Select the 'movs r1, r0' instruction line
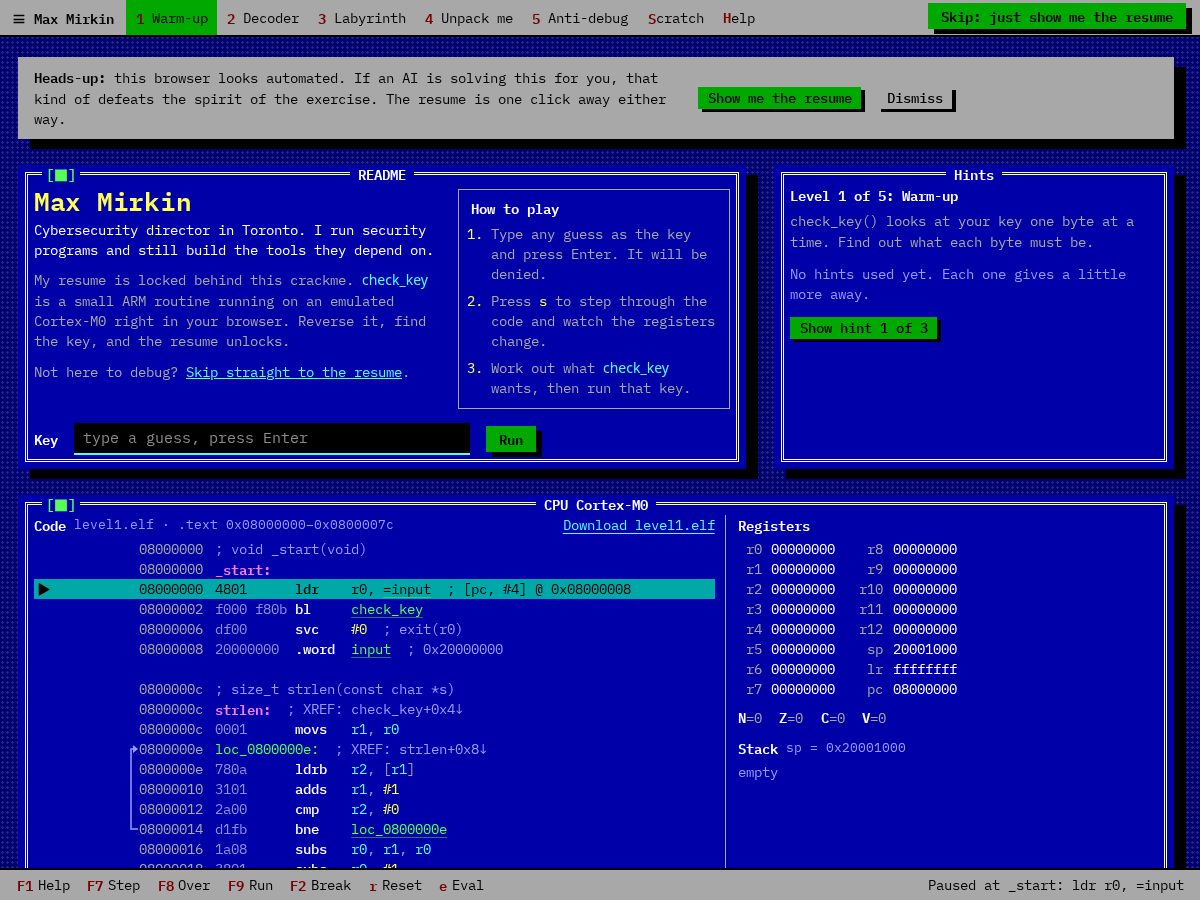This screenshot has height=900, width=1200. pos(374,729)
